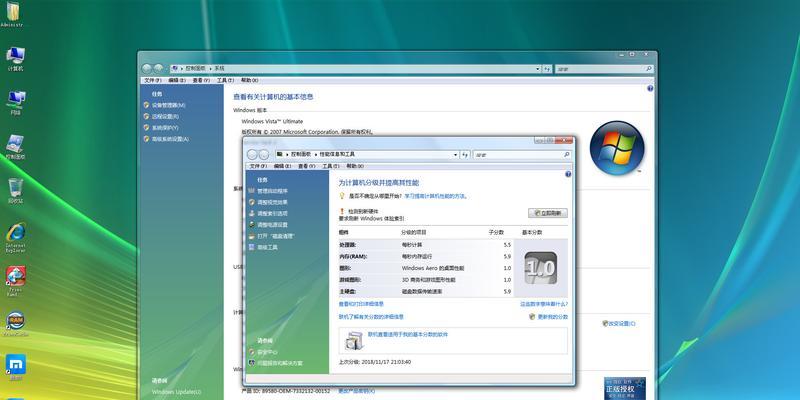Click the 立即刷新 refresh now button
Screen dimensions: 800x400
pos(547,213)
